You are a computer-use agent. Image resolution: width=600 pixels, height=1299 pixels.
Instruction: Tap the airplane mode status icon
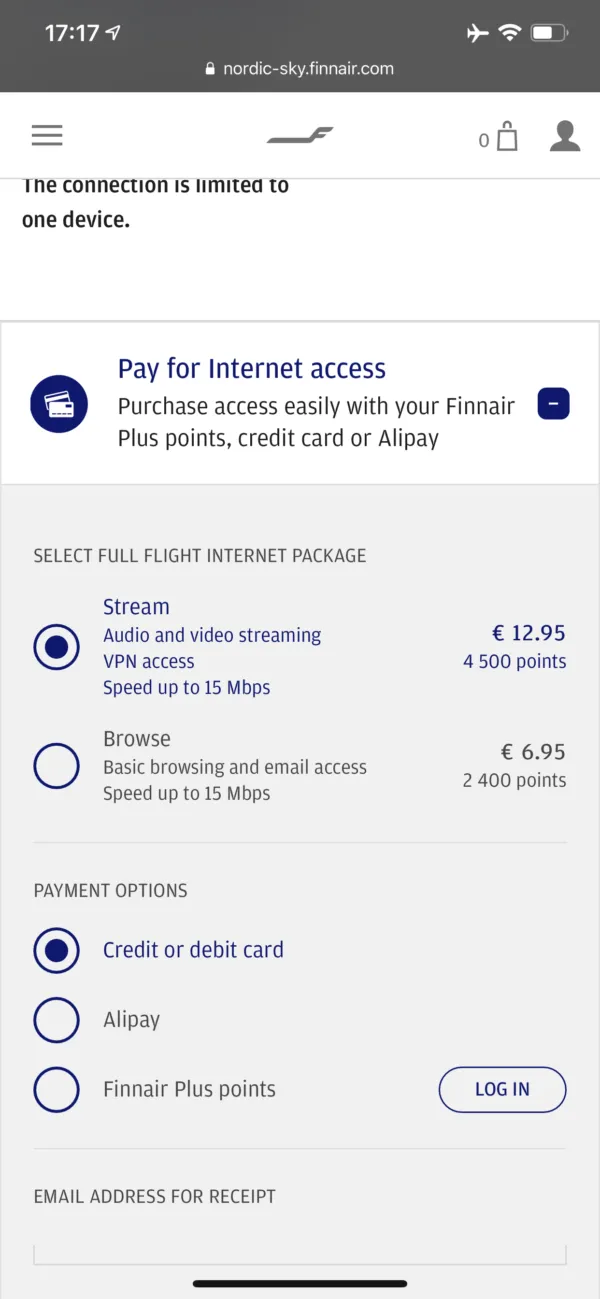477,32
